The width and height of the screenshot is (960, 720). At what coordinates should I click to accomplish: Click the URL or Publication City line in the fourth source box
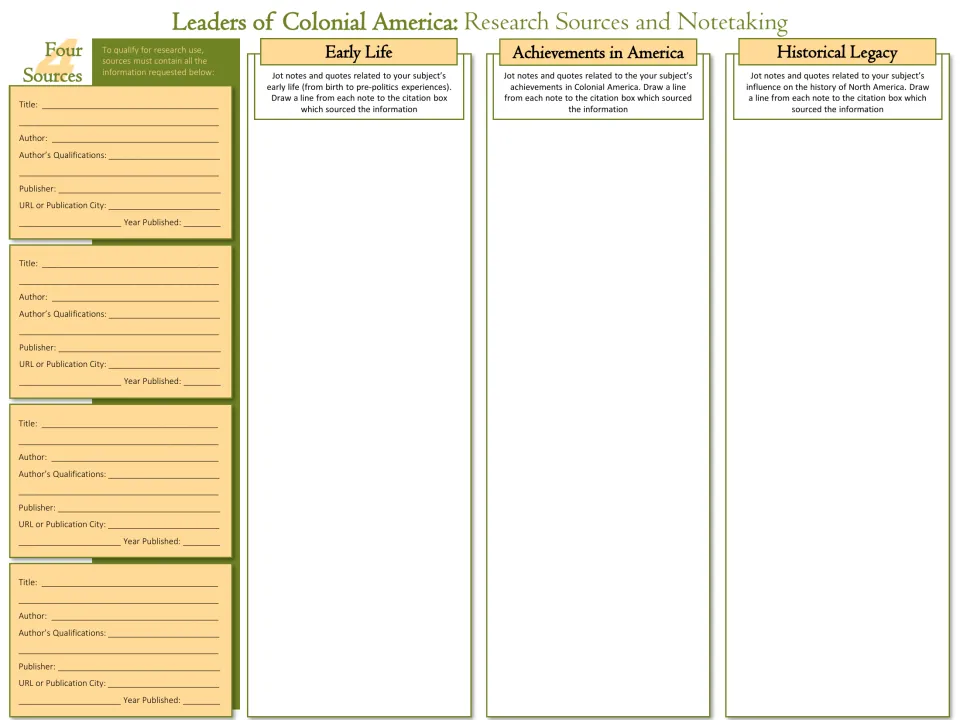click(x=163, y=683)
